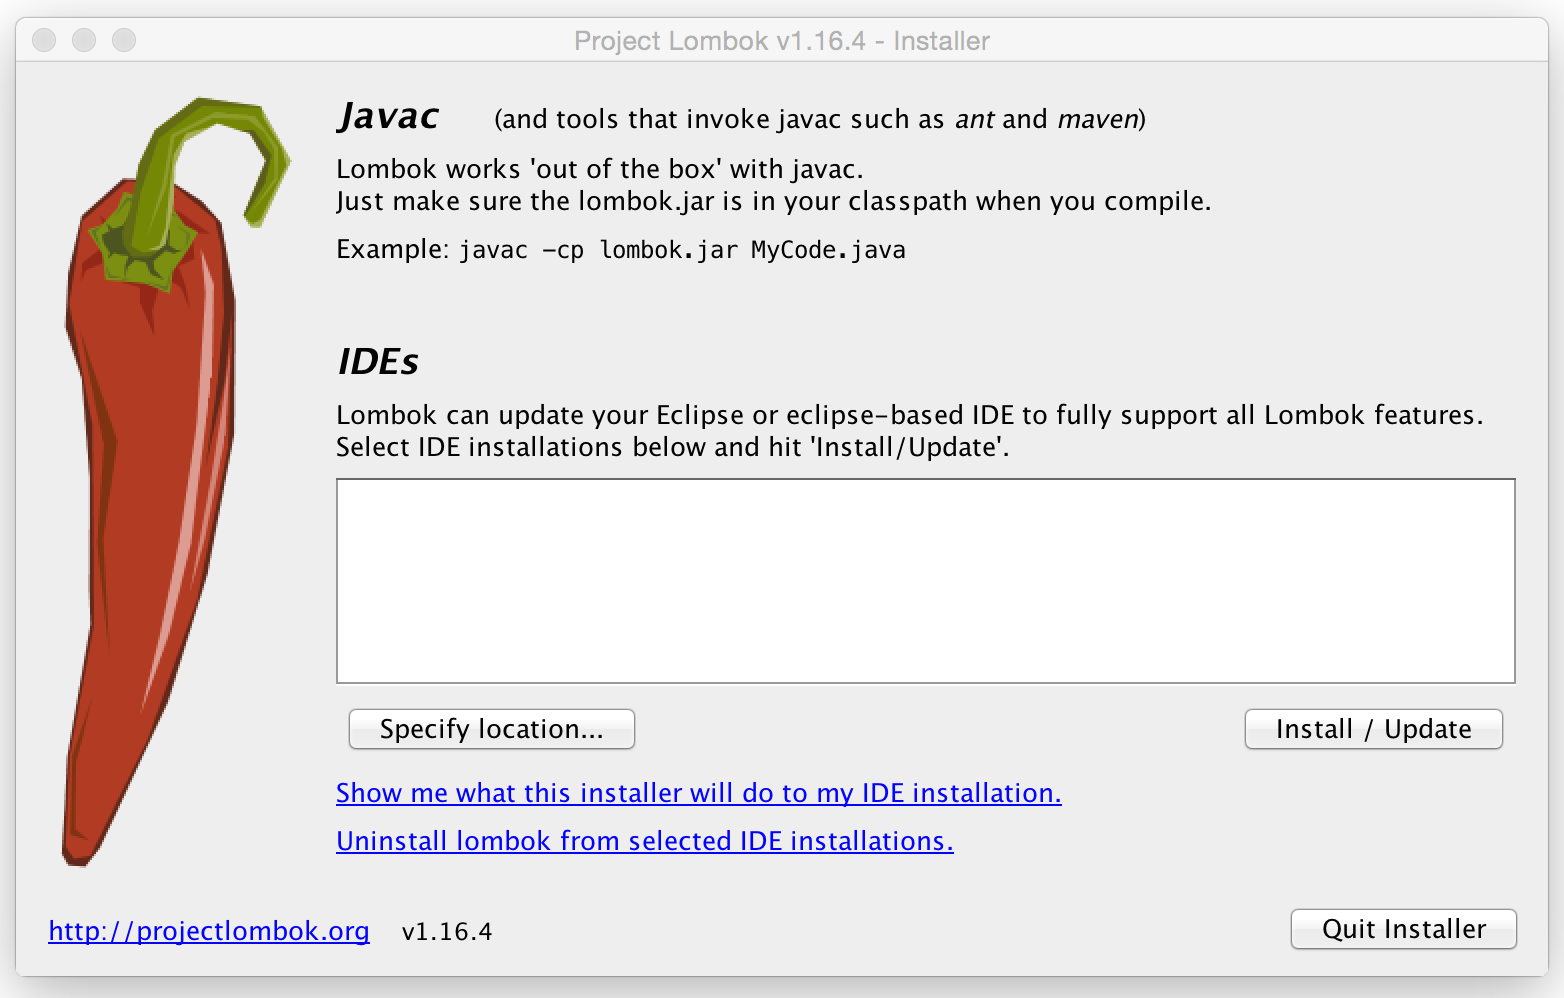Click inside the empty IDE installations list
The width and height of the screenshot is (1564, 998).
pos(925,581)
